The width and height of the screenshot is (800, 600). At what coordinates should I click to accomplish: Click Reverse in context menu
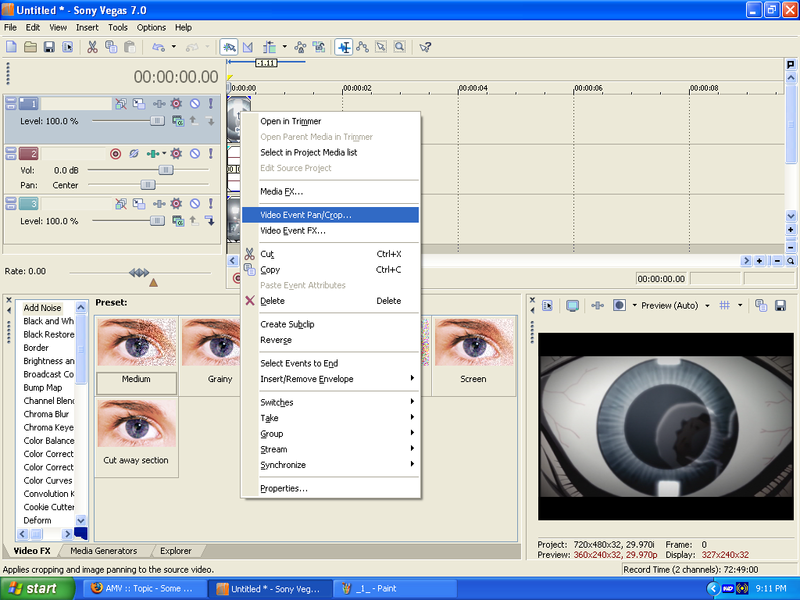330,340
